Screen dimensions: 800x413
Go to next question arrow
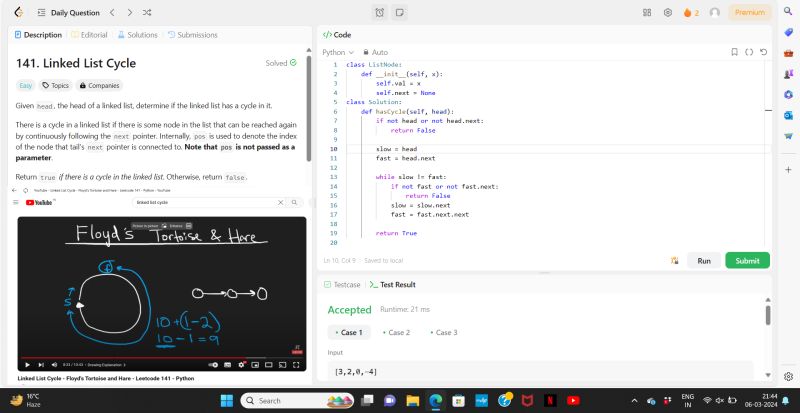click(130, 13)
